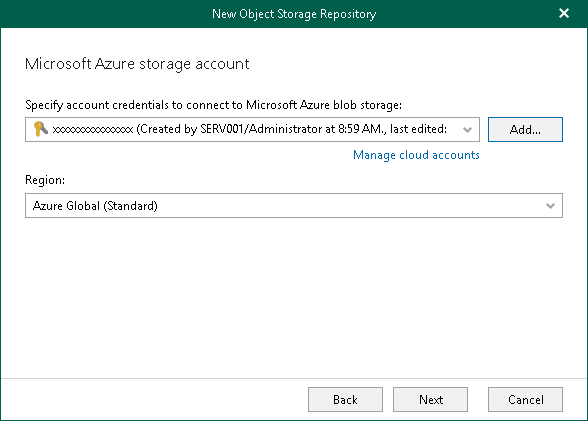Viewport: 588px width, 421px height.
Task: Open the Manage cloud accounts link
Action: pos(416,155)
